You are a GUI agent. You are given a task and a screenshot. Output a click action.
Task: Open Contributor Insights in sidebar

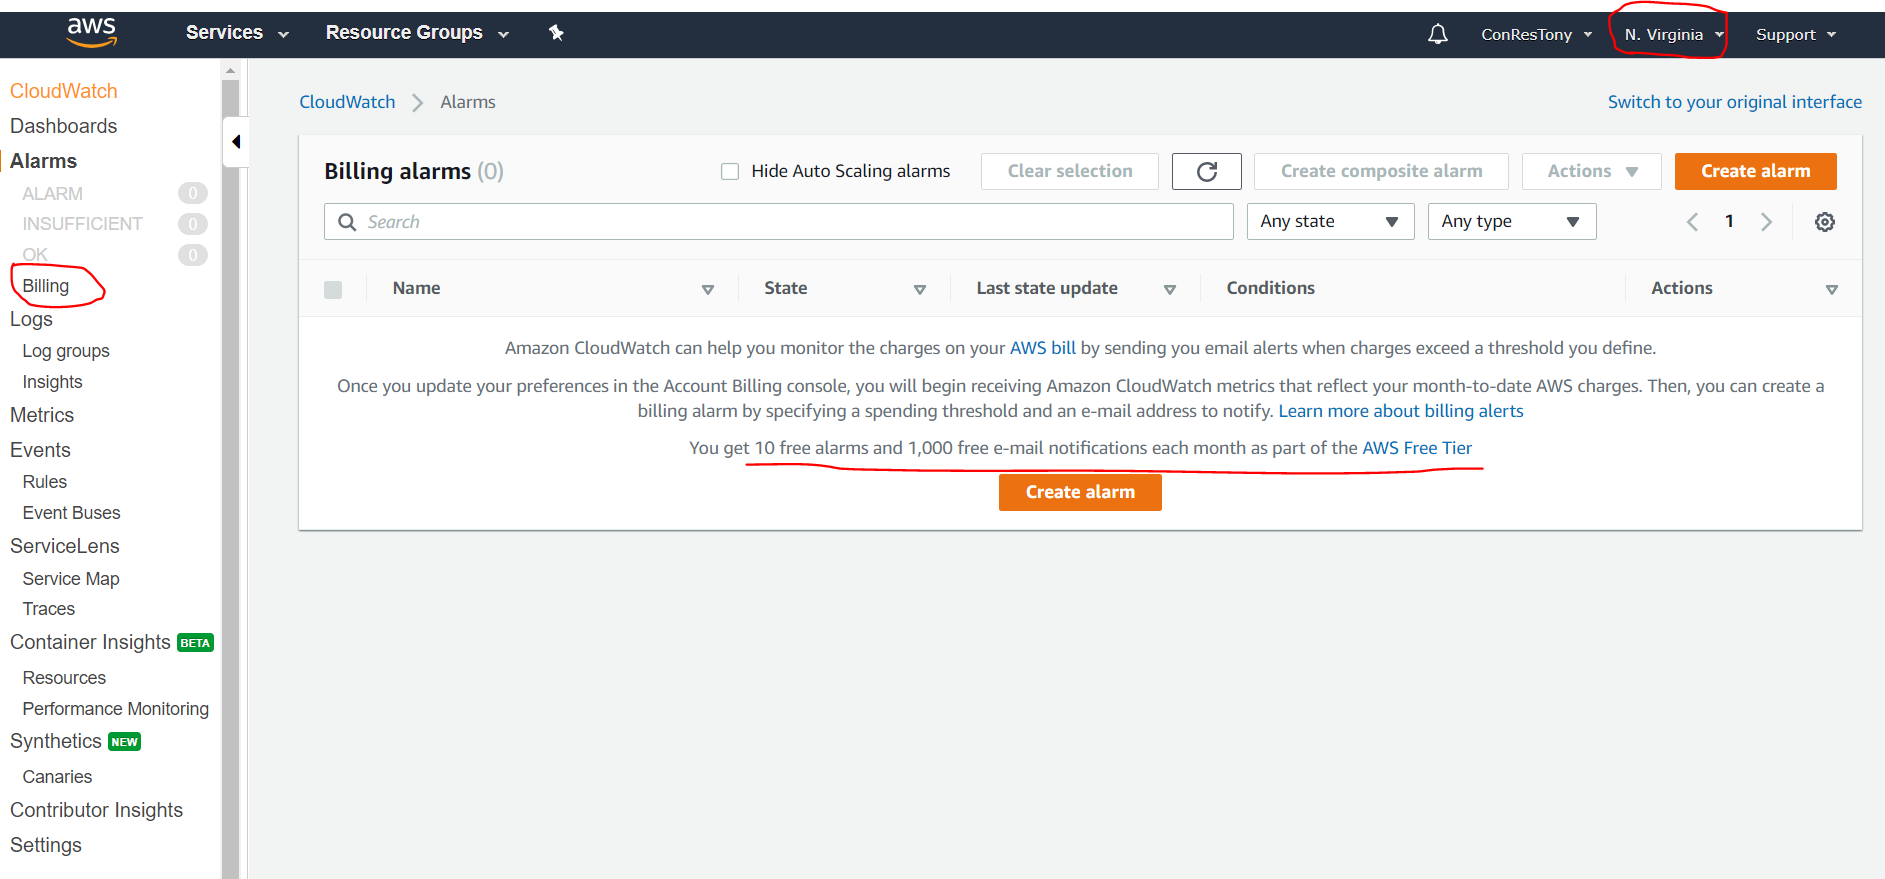tap(96, 810)
